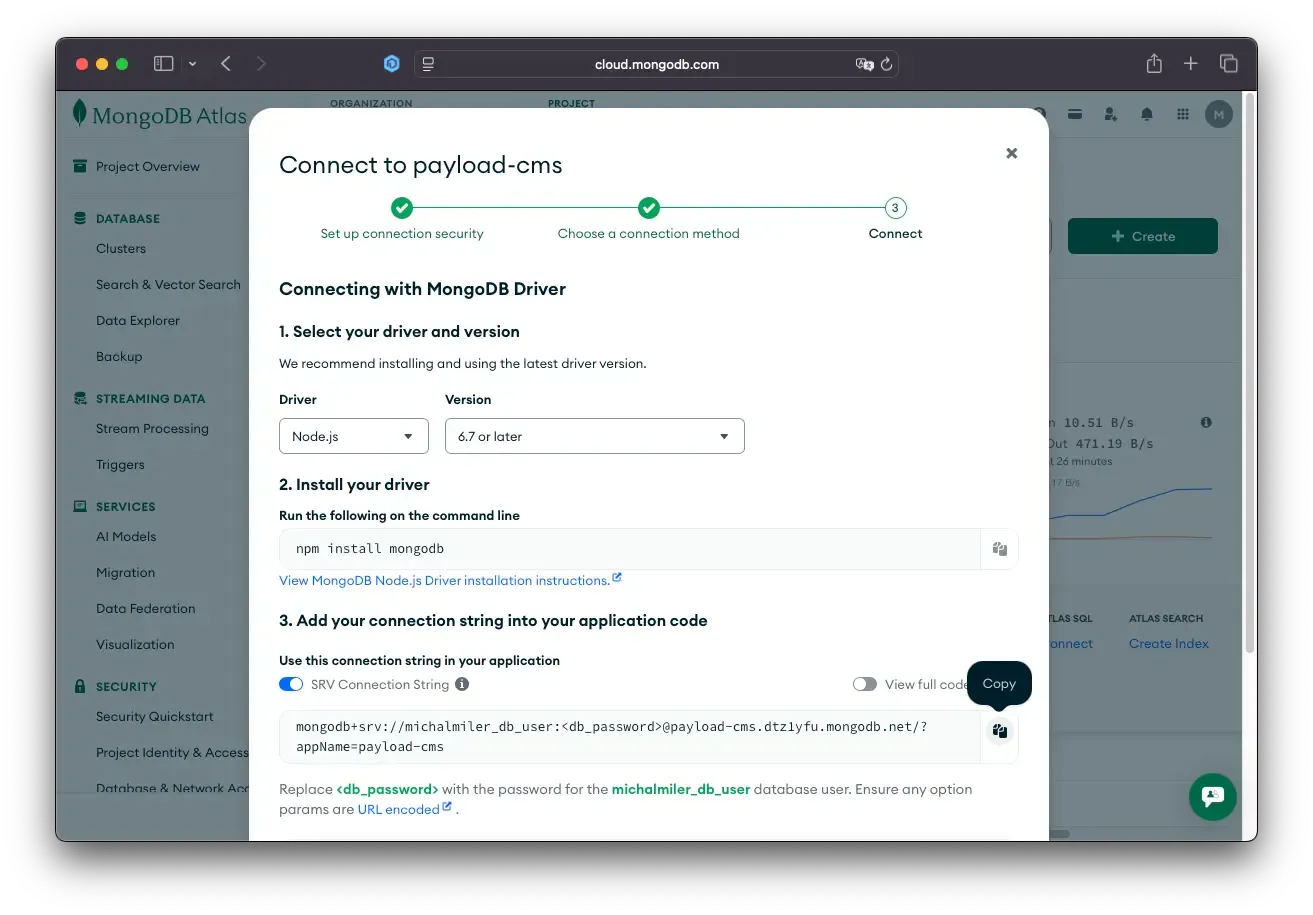This screenshot has width=1313, height=915.
Task: Click the translate icon in address bar
Action: [864, 64]
